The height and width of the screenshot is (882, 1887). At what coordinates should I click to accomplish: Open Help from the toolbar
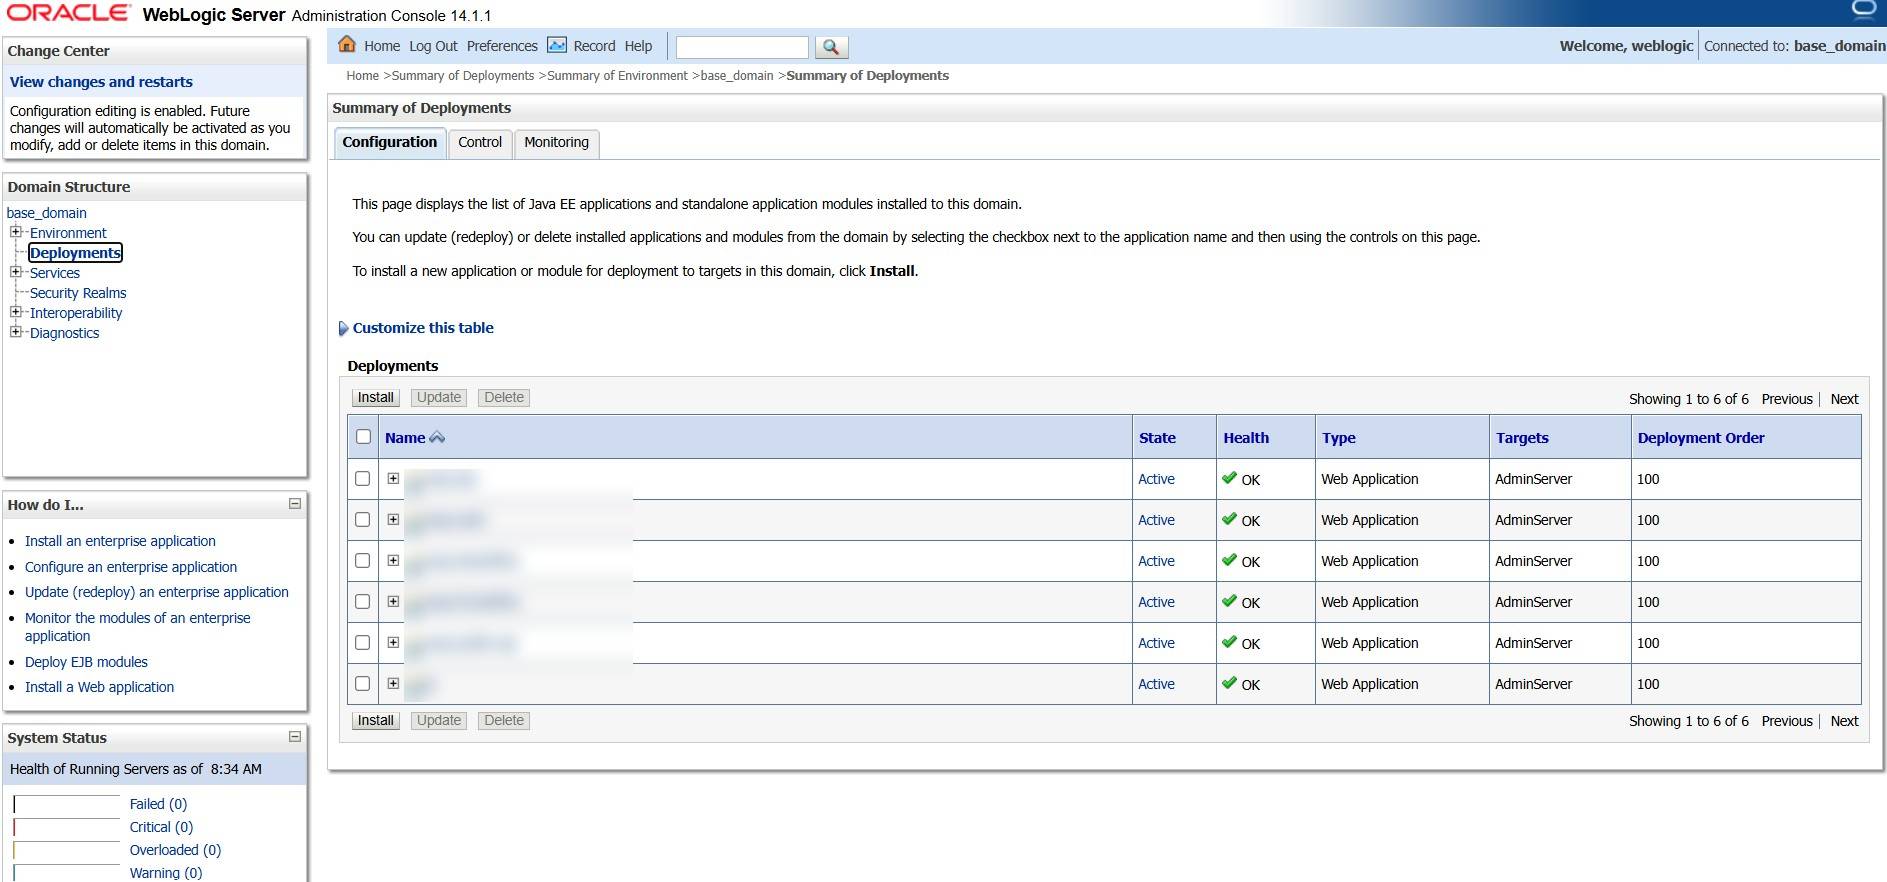[638, 46]
